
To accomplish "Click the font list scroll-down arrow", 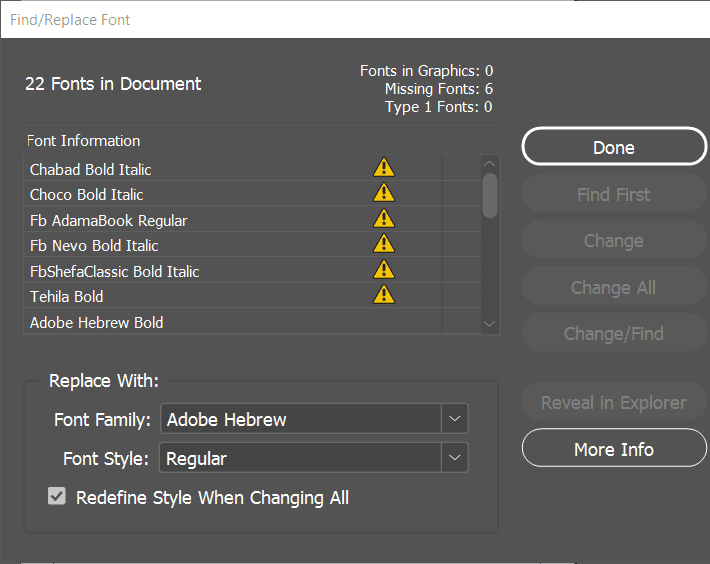I will [489, 323].
